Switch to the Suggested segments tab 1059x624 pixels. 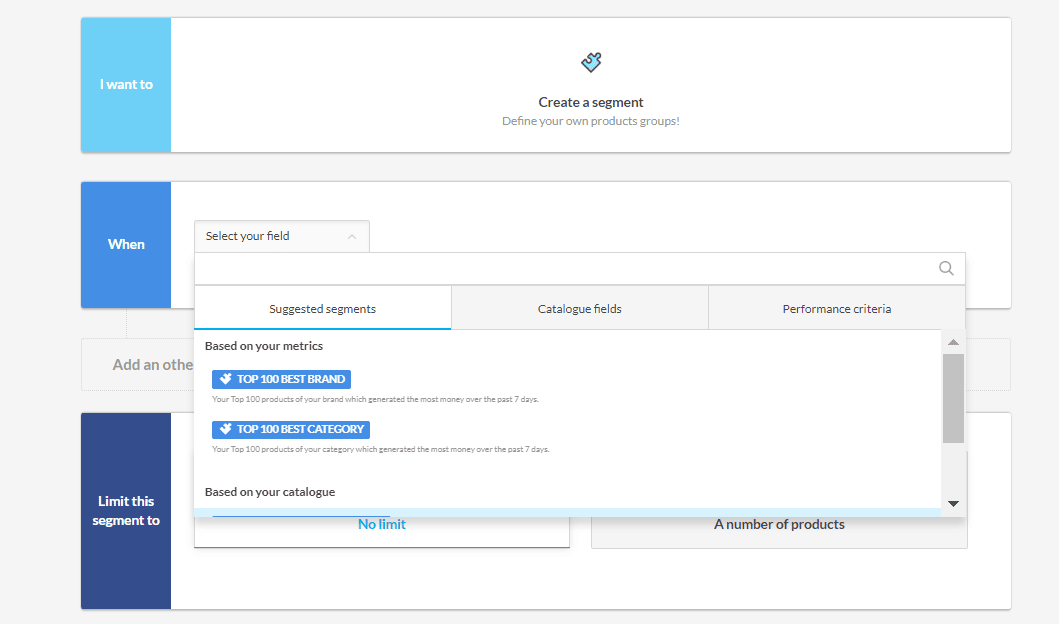point(323,309)
